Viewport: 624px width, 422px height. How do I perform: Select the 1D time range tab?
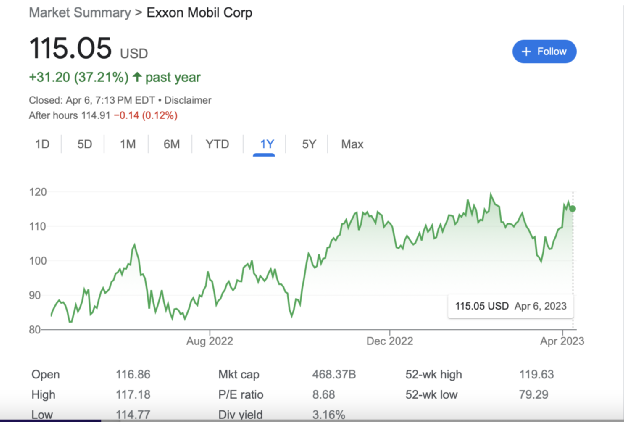point(42,144)
